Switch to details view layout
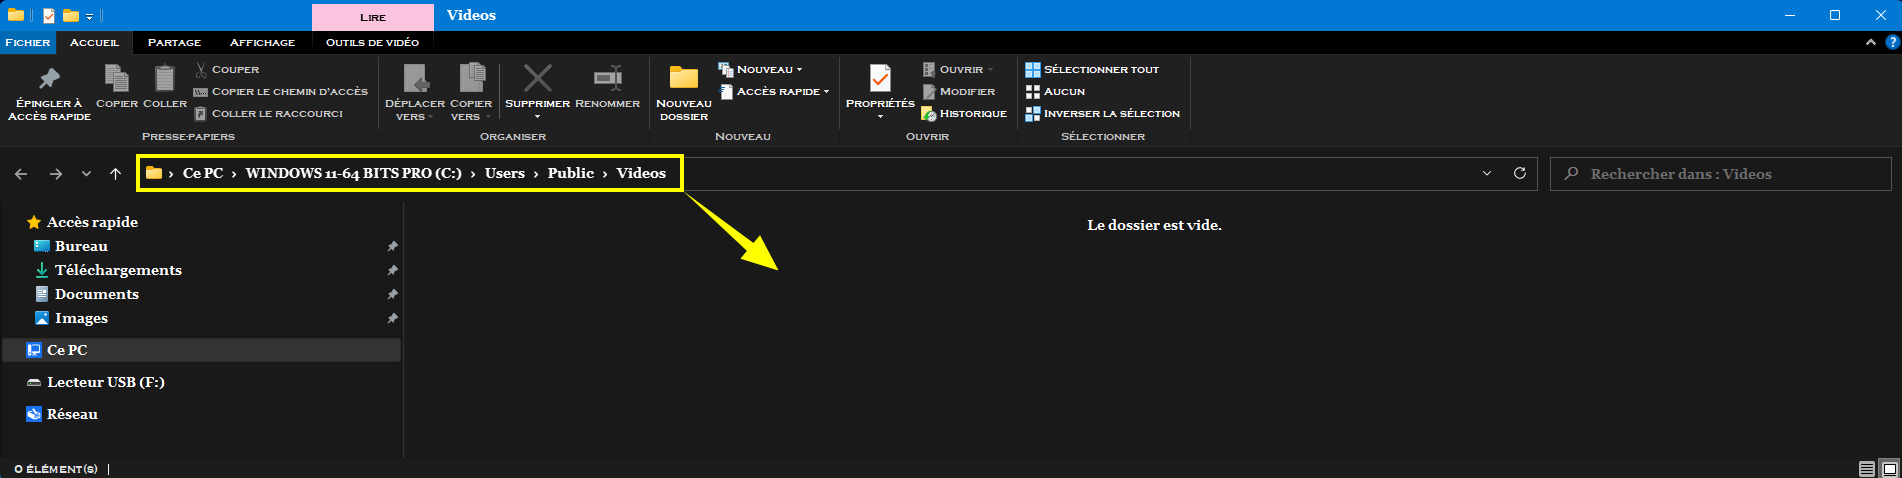 pos(1866,468)
